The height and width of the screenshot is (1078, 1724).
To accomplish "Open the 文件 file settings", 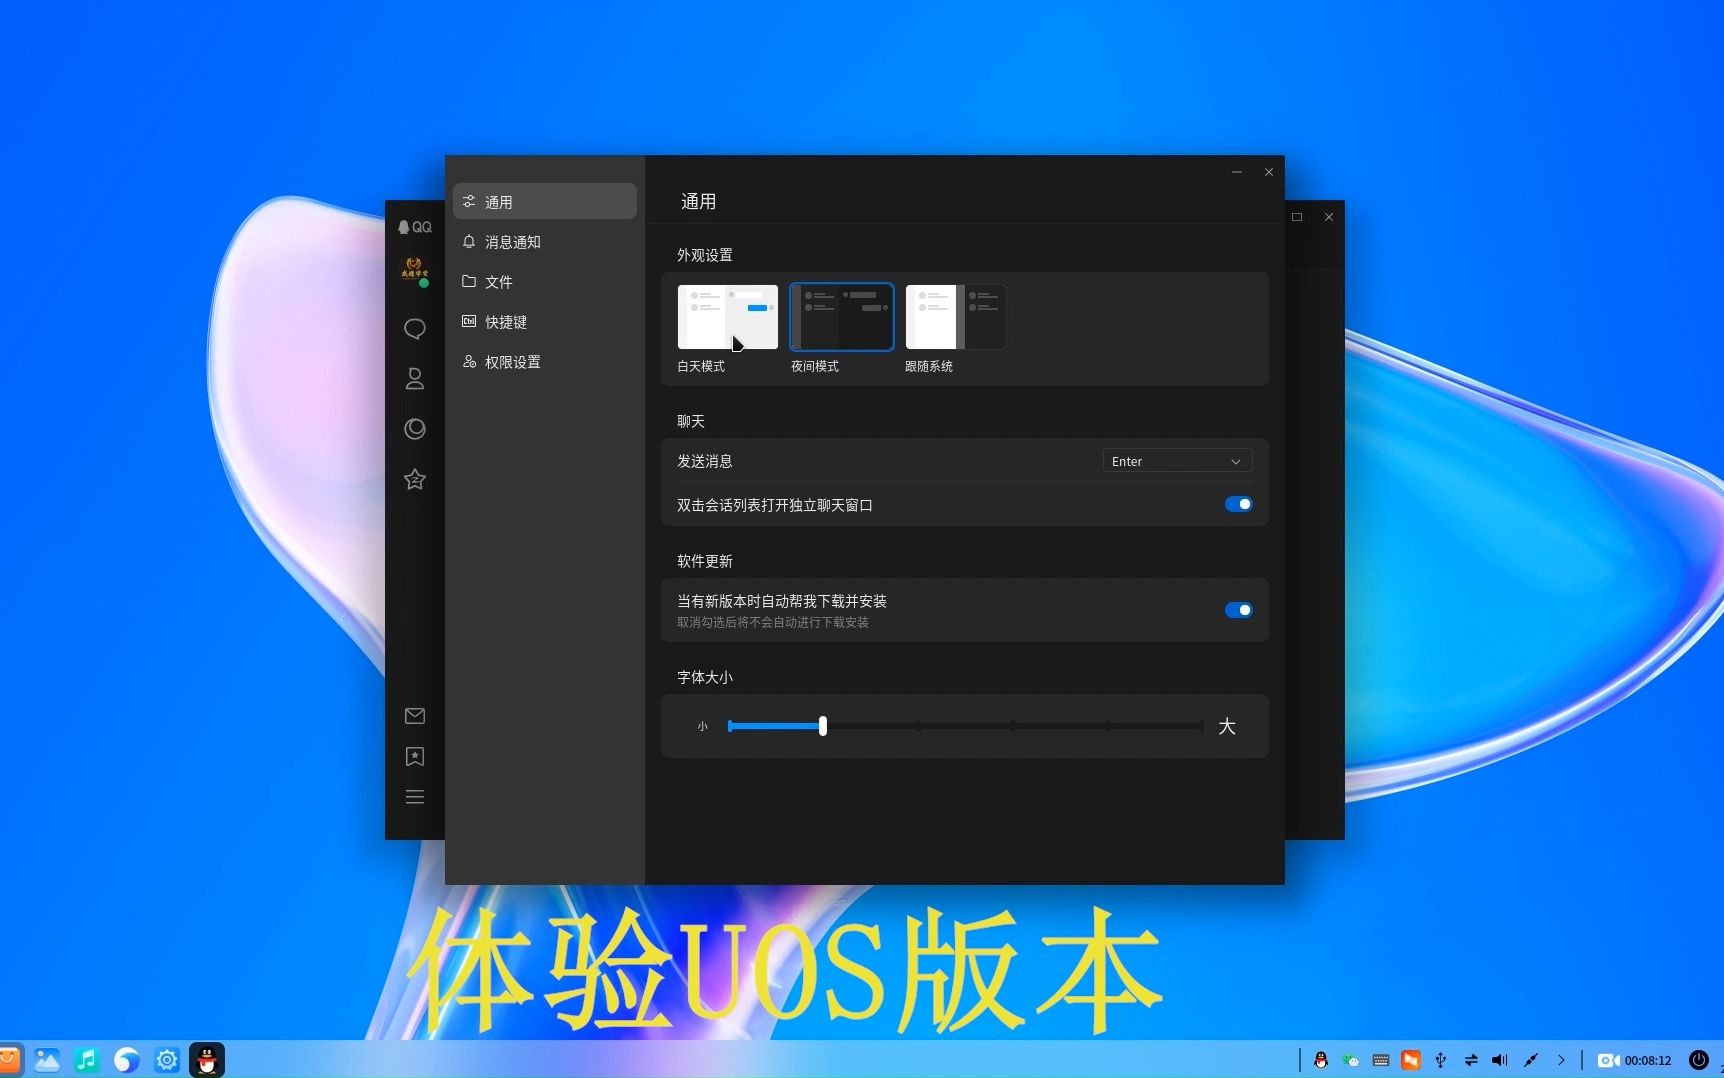I will pos(545,282).
